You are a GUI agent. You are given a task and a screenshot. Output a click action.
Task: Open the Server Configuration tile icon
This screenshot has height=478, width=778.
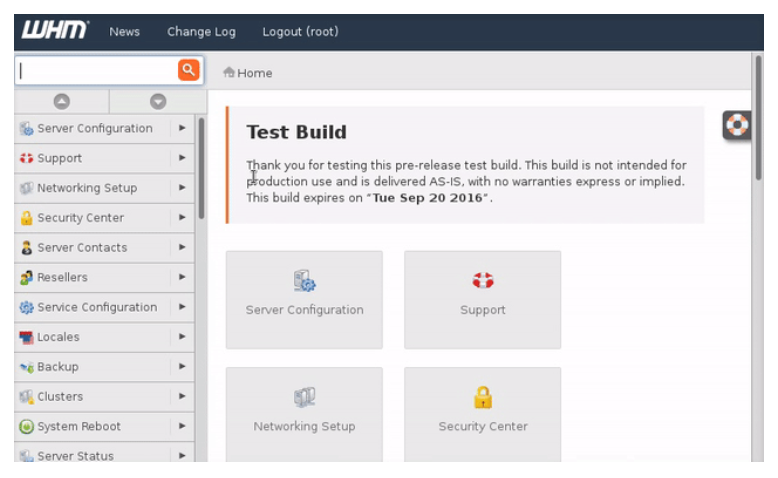coord(304,281)
